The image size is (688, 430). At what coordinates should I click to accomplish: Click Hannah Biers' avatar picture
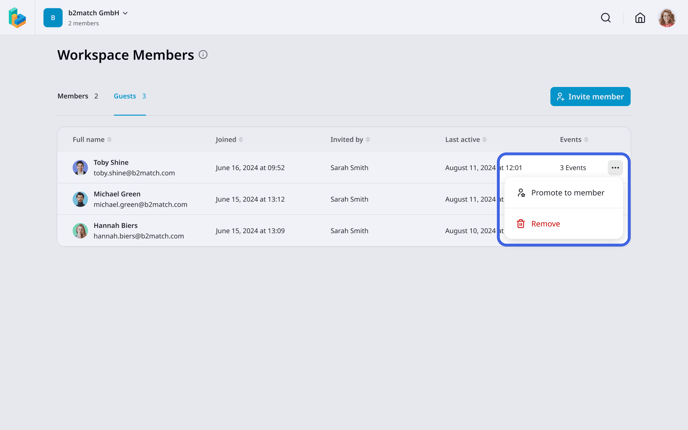coord(80,231)
